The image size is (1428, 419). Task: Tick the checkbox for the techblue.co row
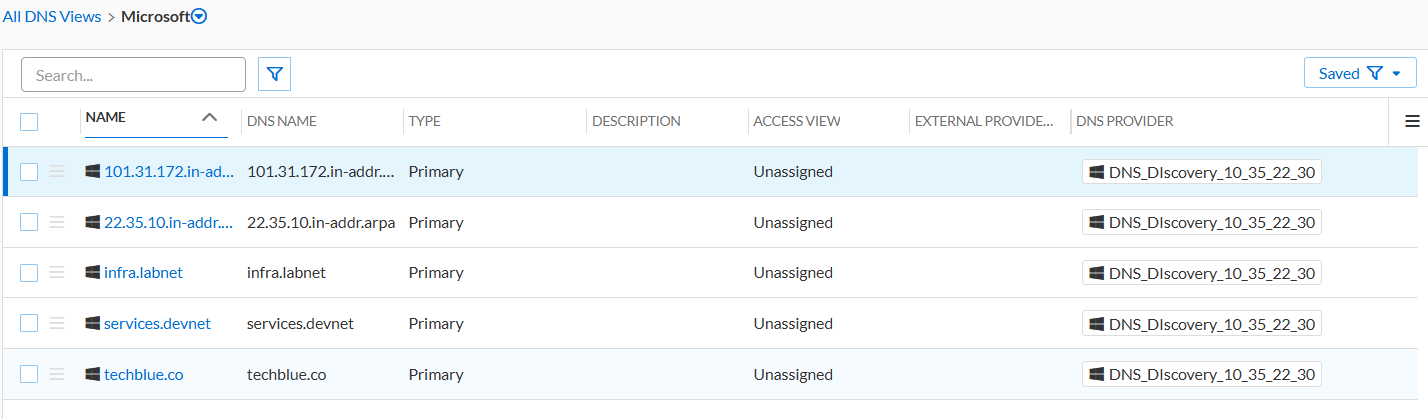(29, 374)
